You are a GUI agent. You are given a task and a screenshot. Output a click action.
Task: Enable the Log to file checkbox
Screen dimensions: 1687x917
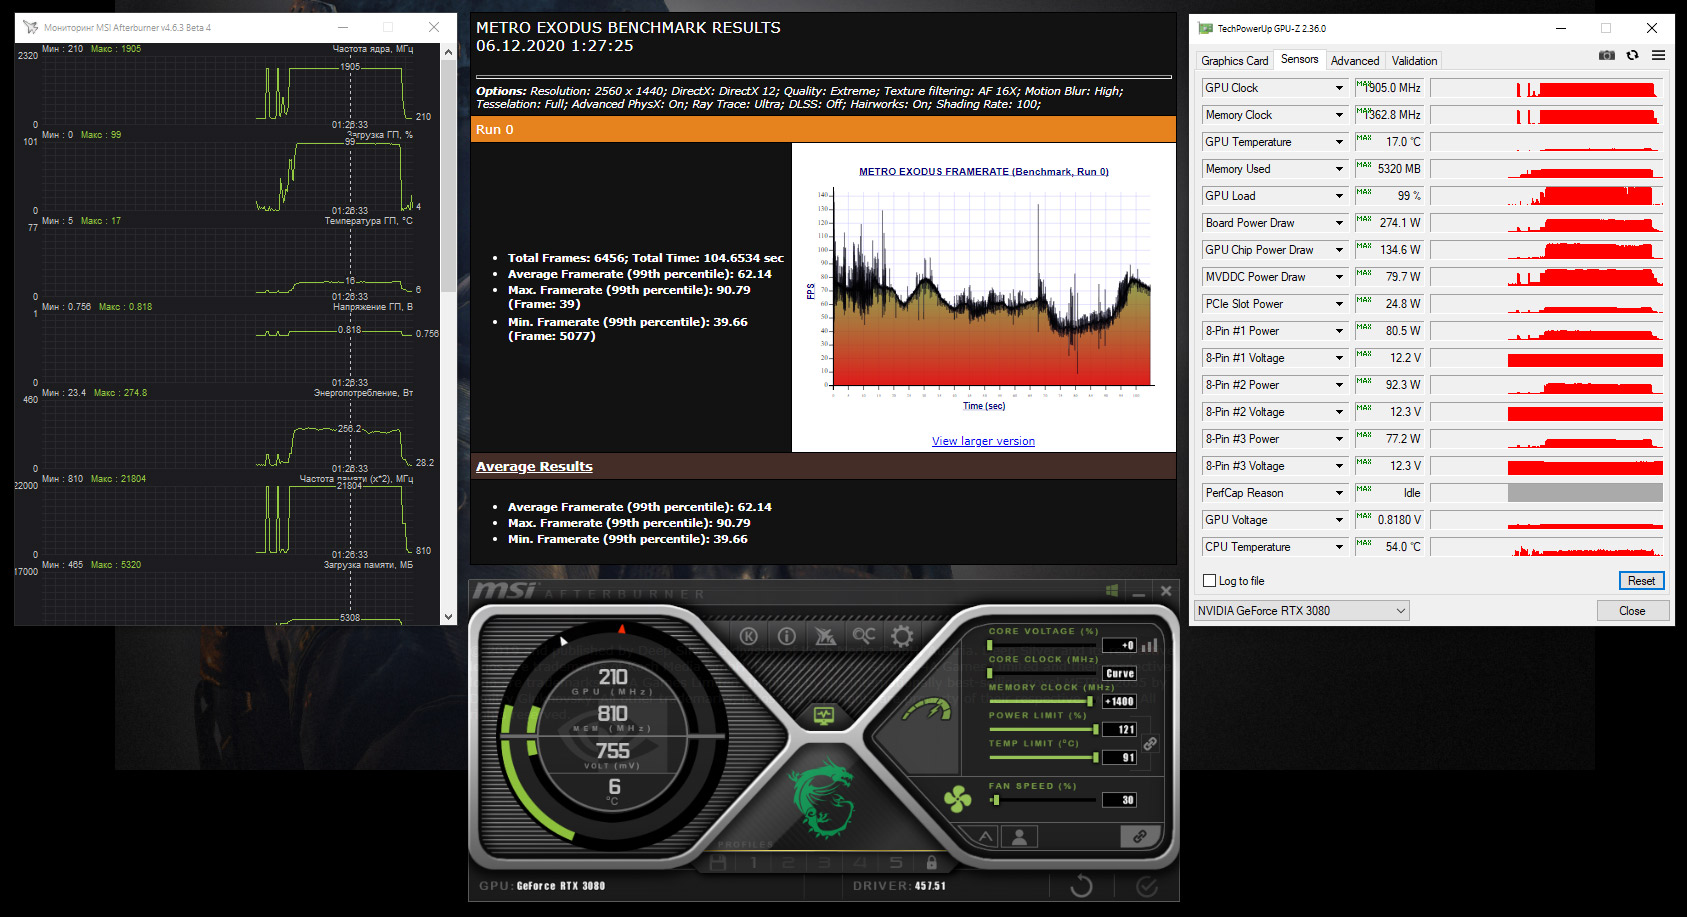point(1210,581)
